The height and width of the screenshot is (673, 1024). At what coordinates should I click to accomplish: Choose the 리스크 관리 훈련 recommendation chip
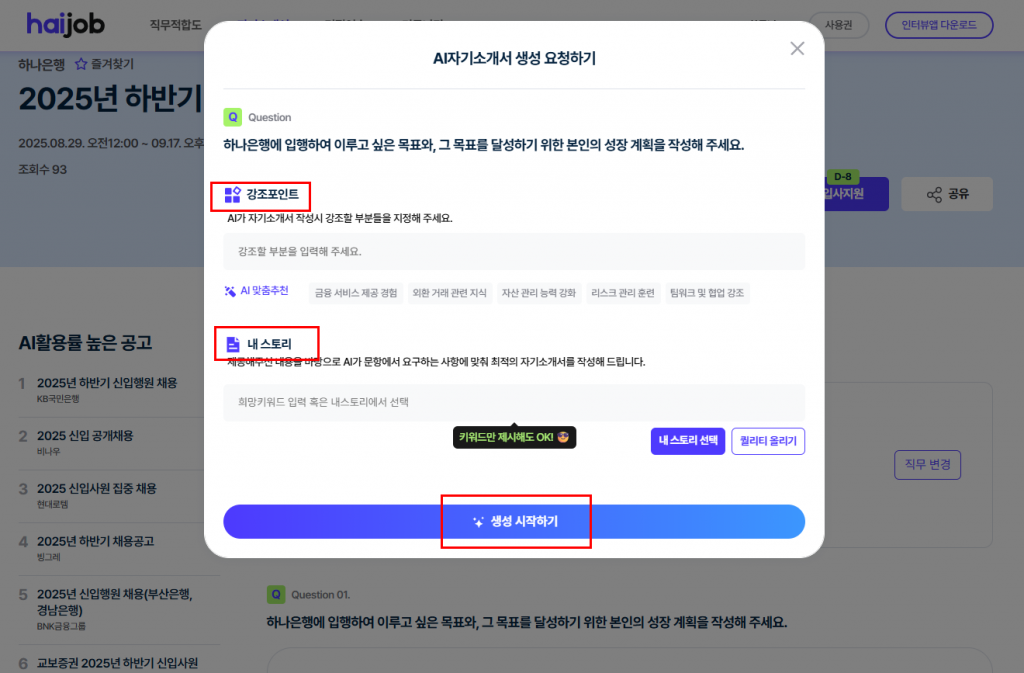pos(622,293)
